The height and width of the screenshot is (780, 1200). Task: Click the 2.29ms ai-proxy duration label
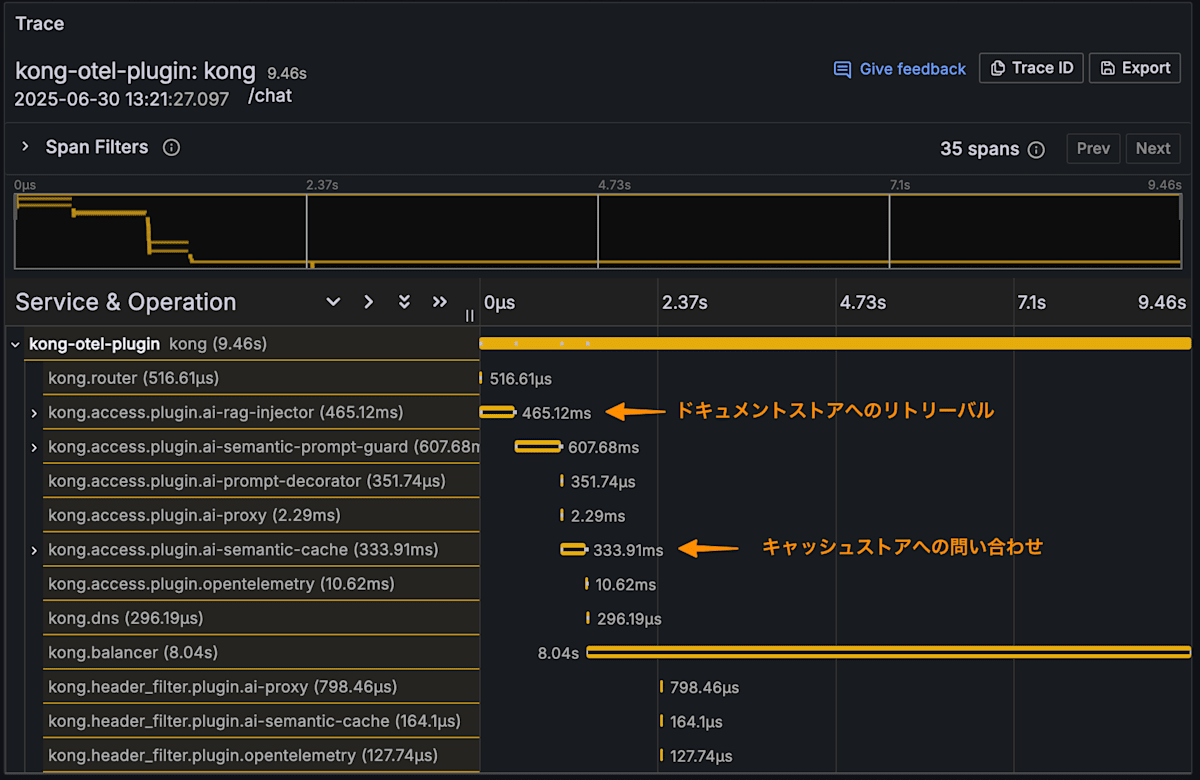click(x=598, y=516)
